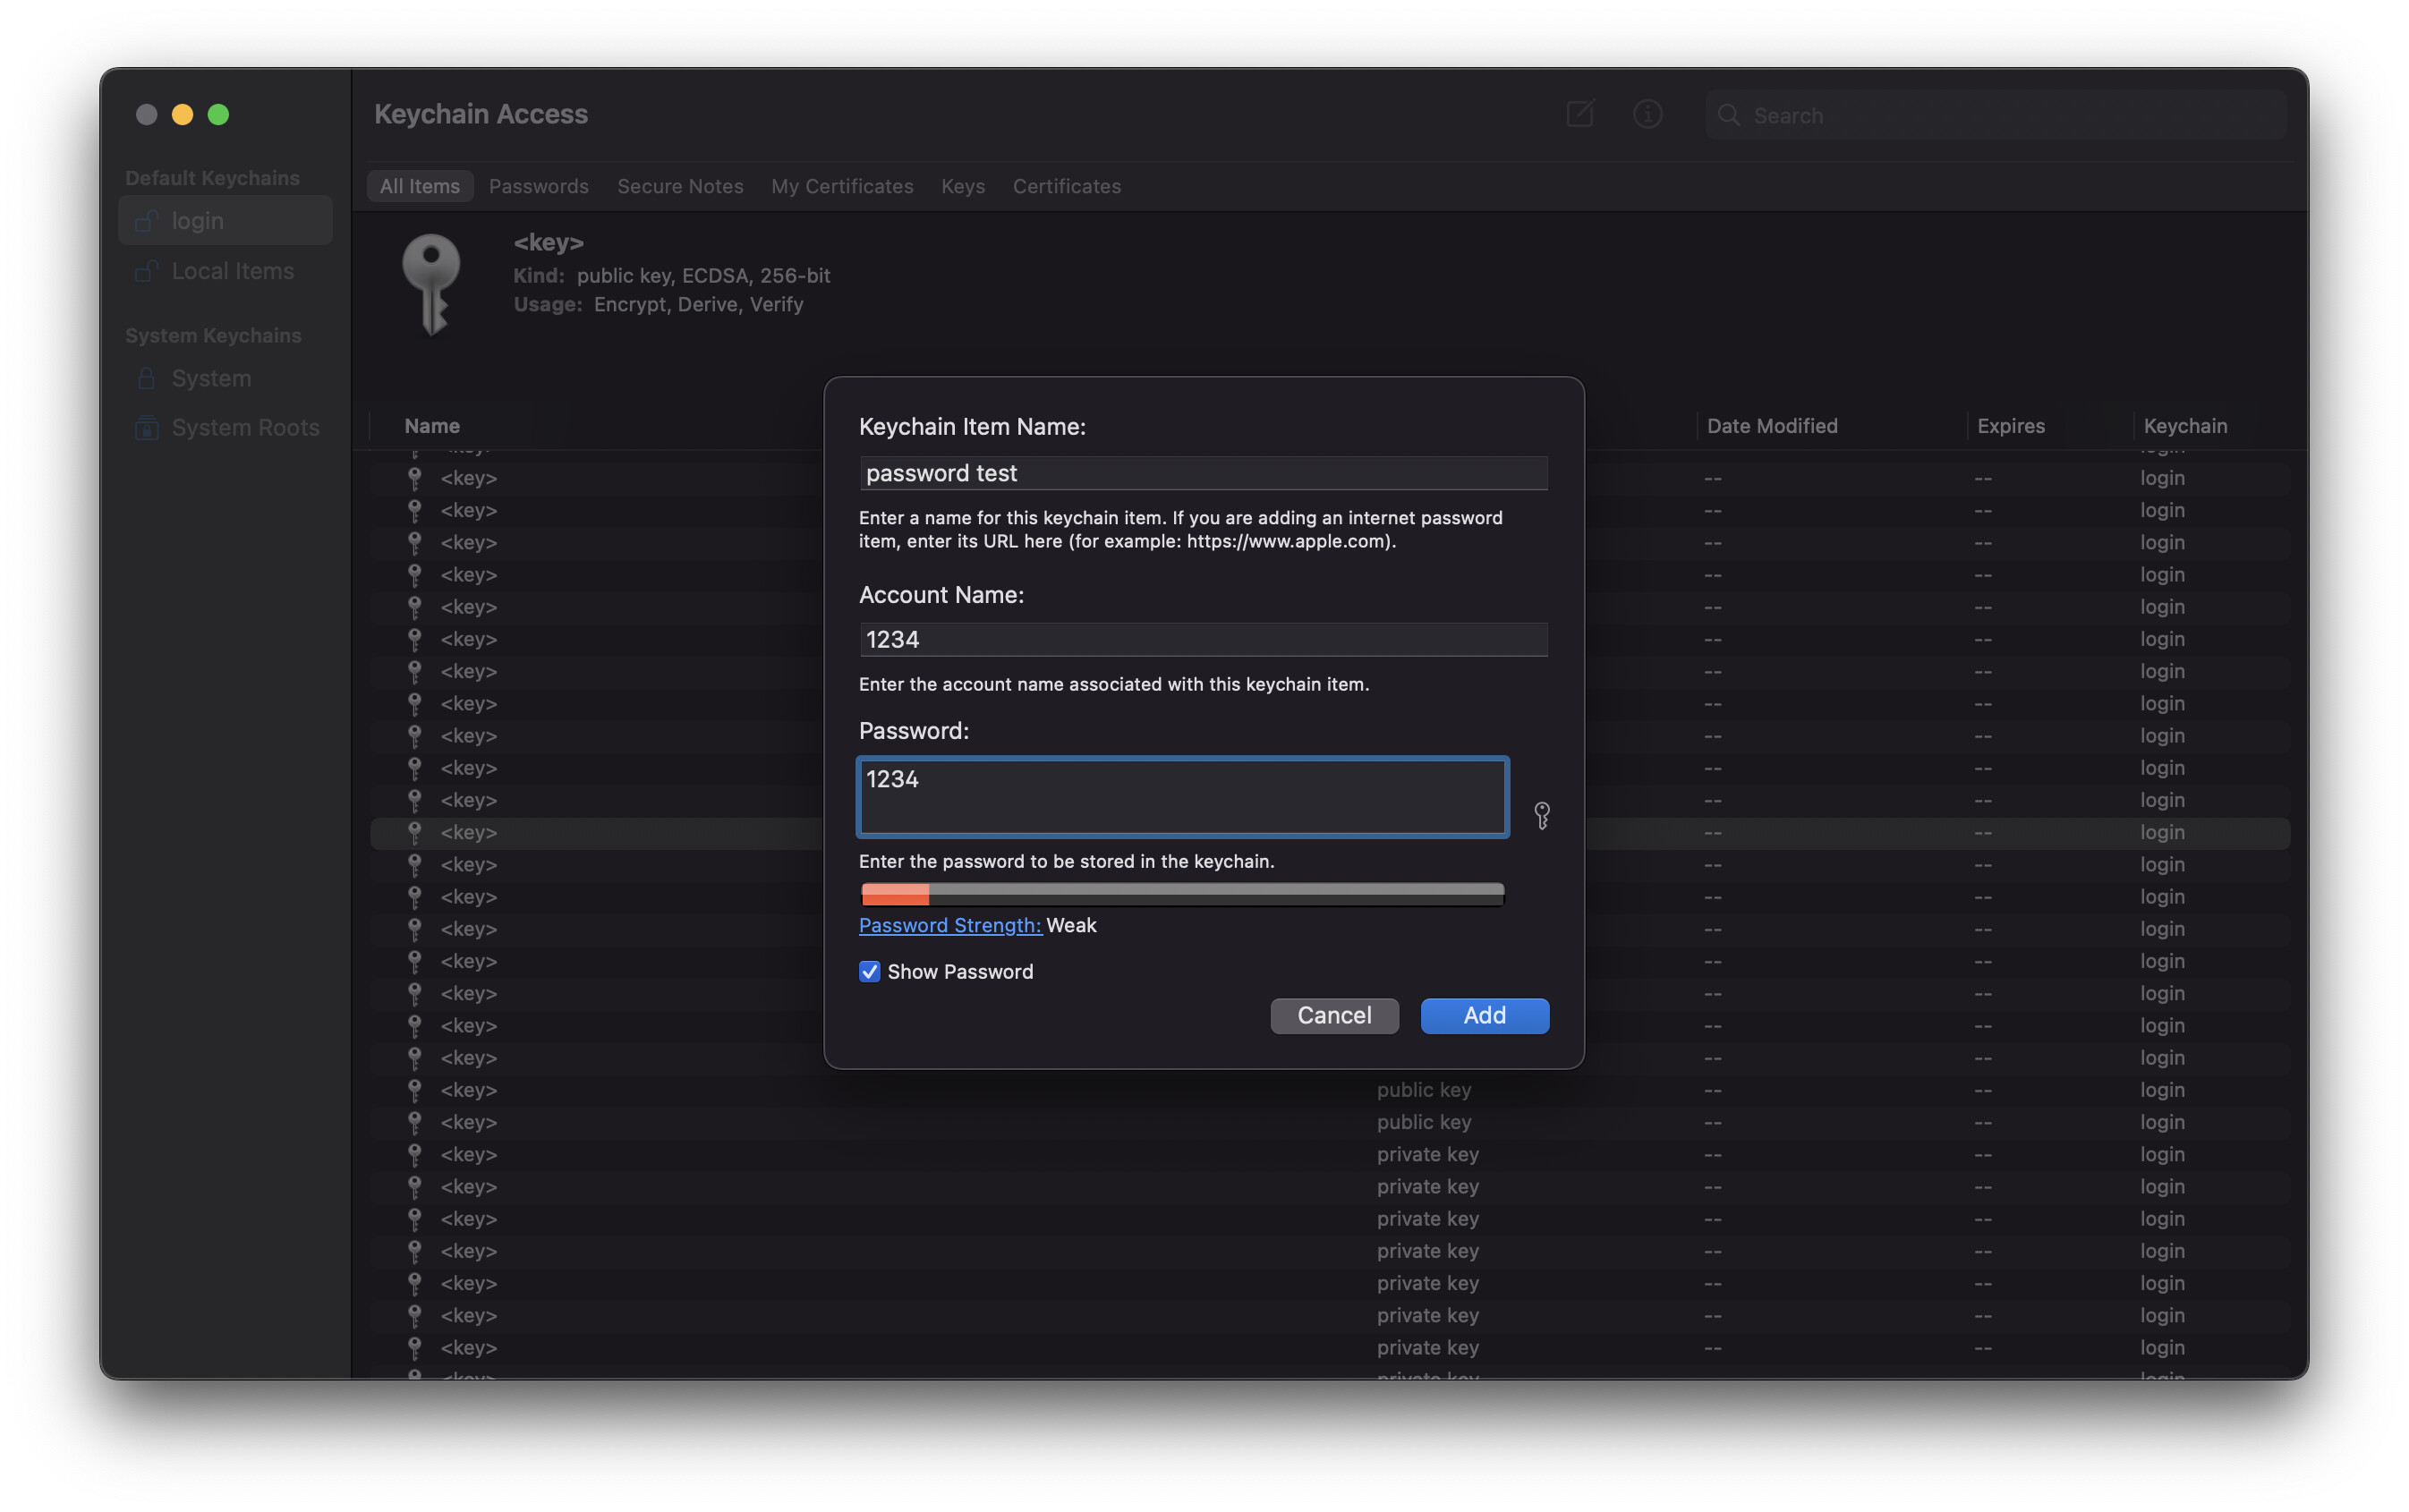
Task: Click the Keychain Item Name field
Action: coord(1203,473)
